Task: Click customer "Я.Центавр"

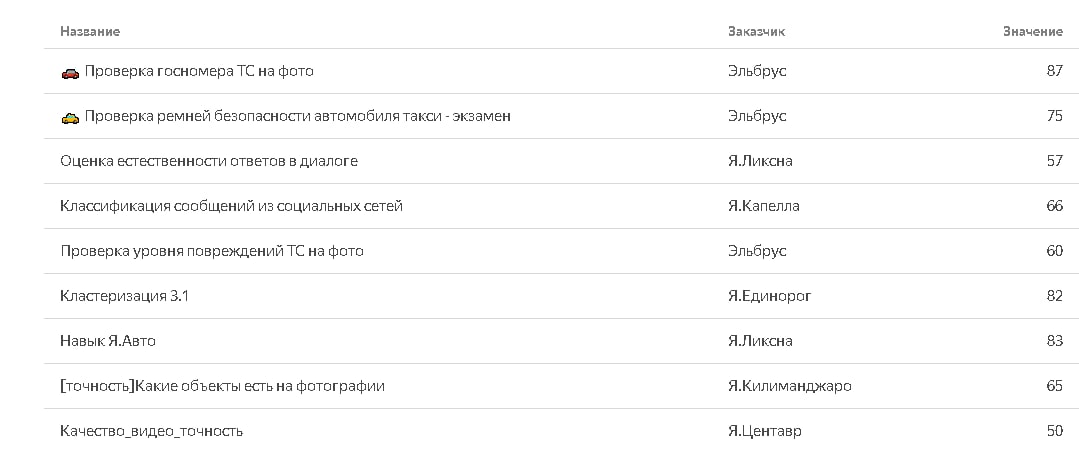Action: pos(765,432)
